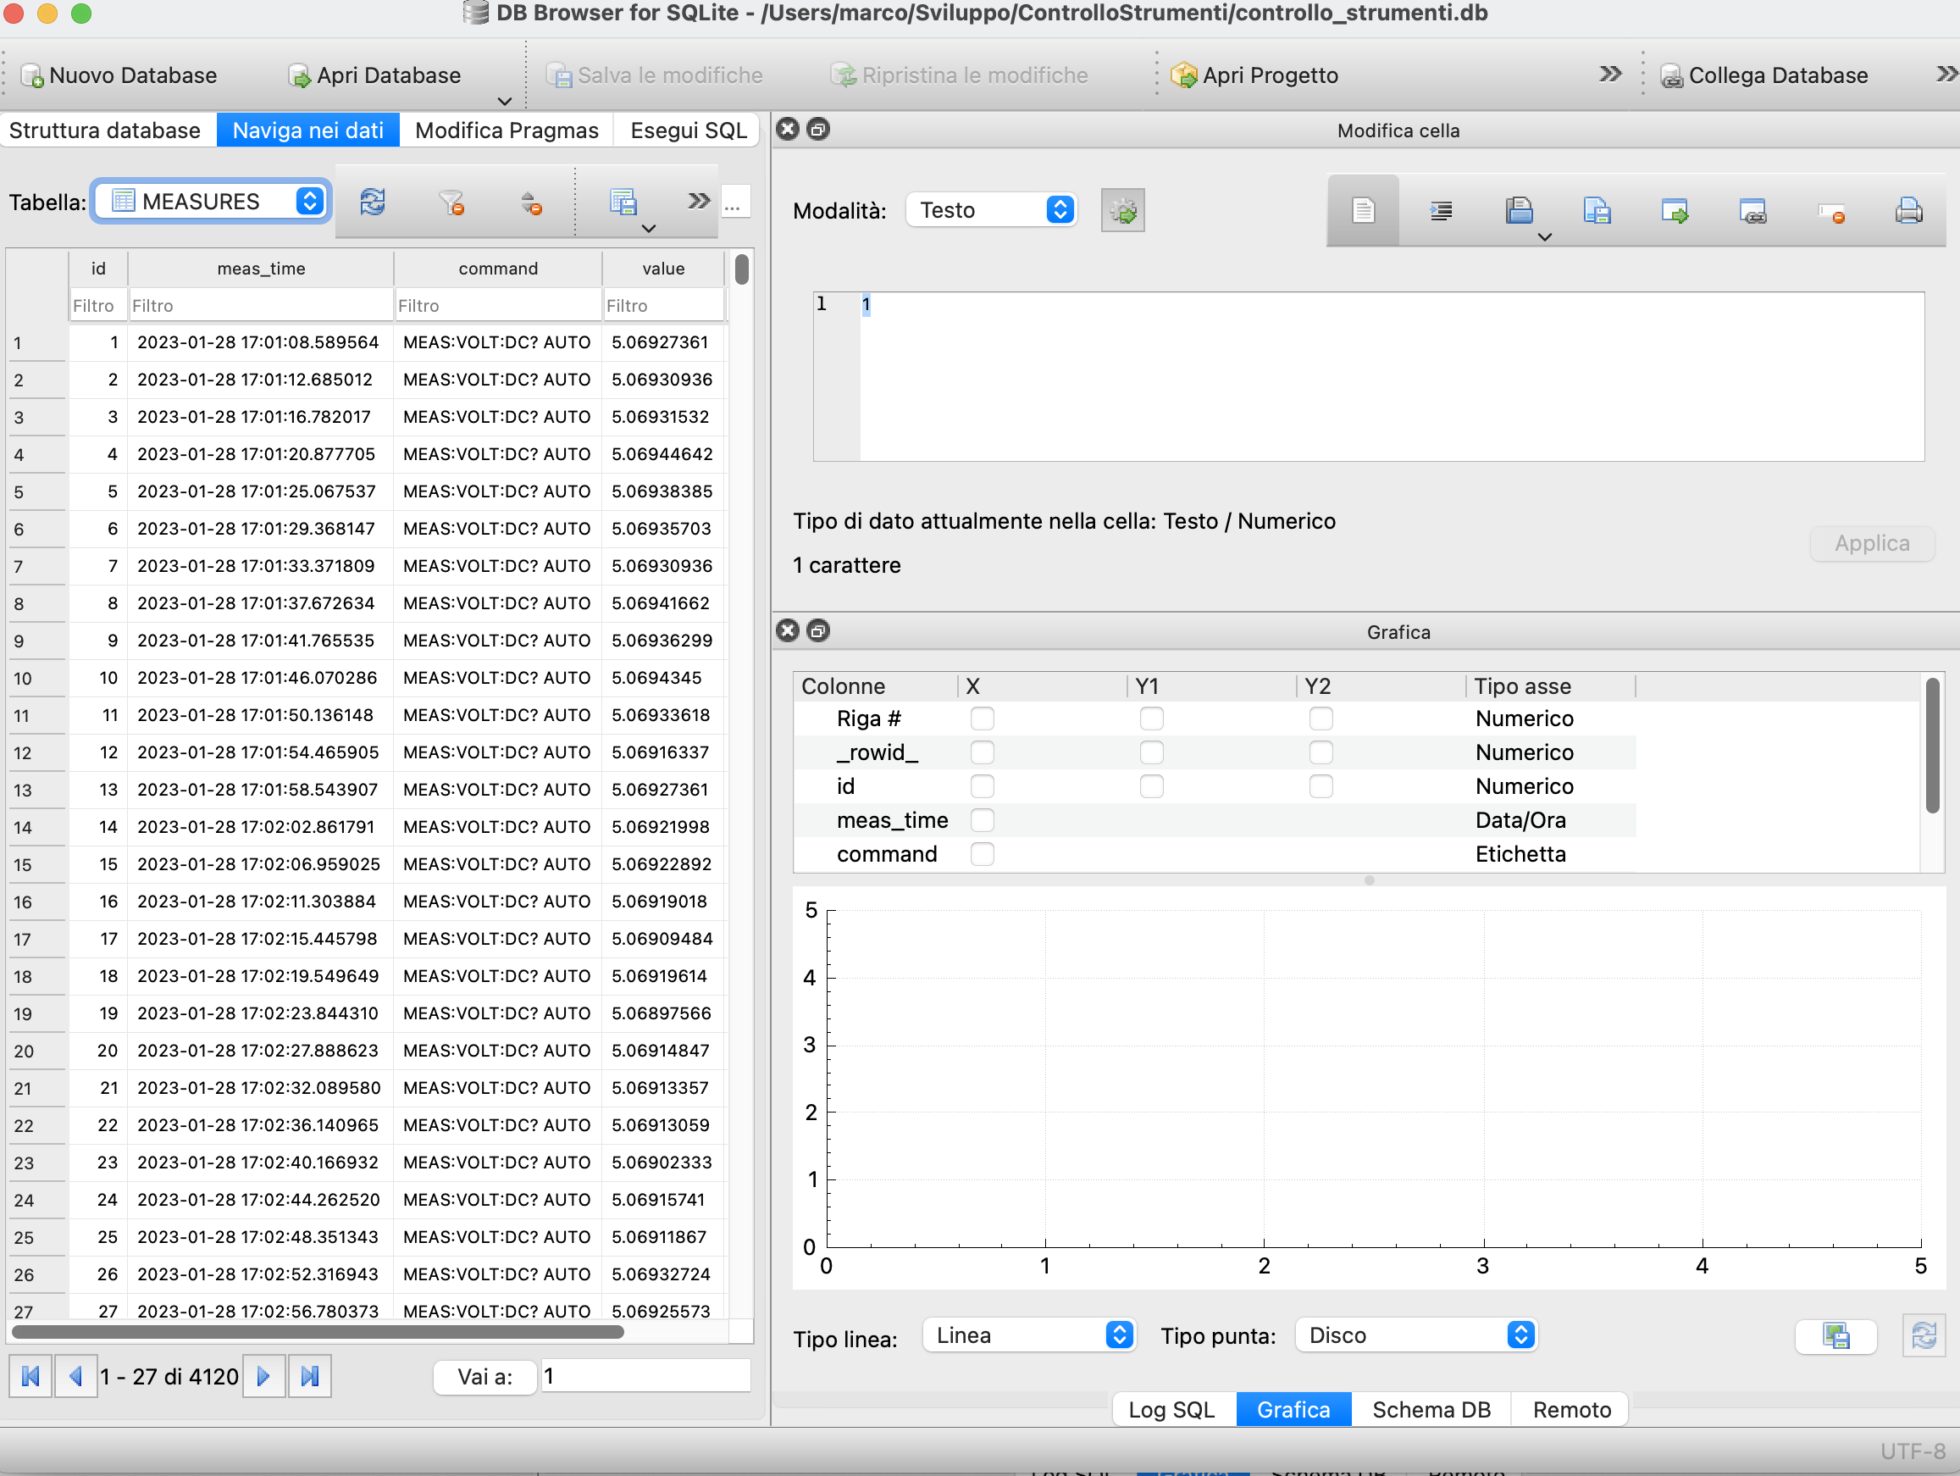Check Y2 for Riga # row
Screen dimensions: 1960x1476
pos(1321,718)
